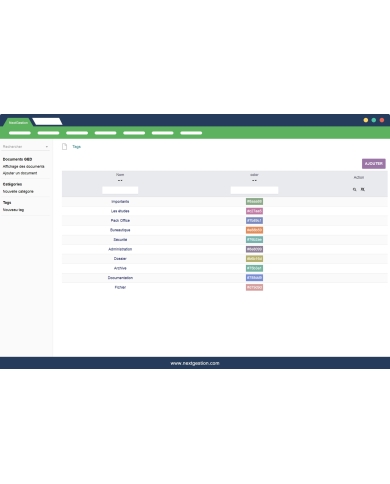Image resolution: width=390 pixels, height=484 pixels.
Task: Open the Nouveau tag sidebar link
Action: click(x=13, y=210)
